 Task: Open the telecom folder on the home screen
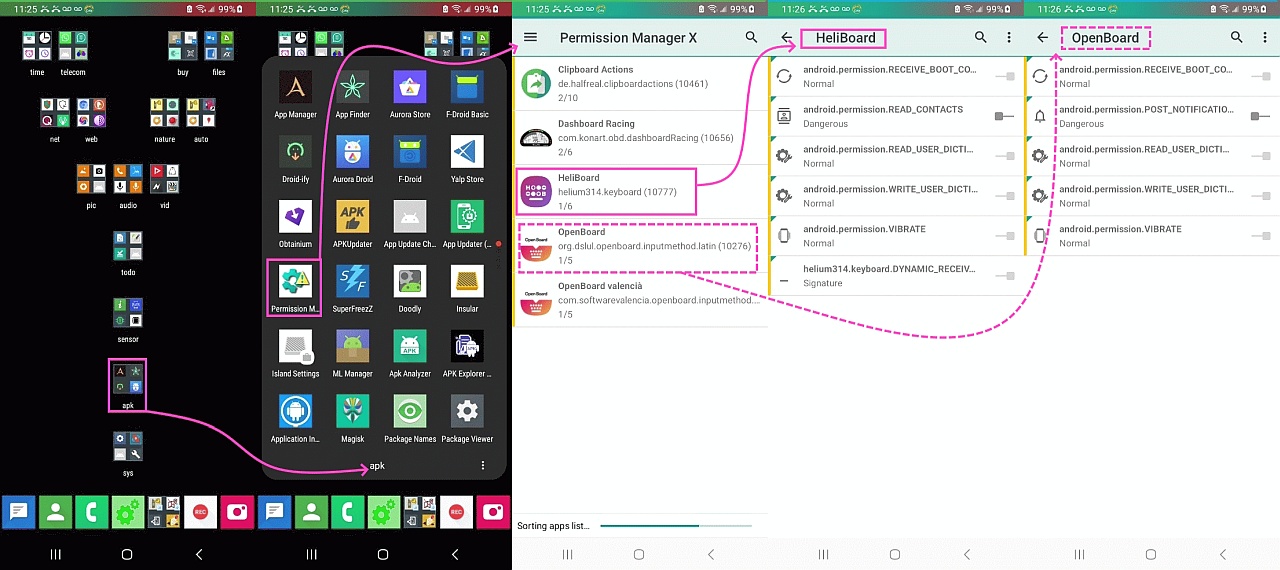point(73,46)
